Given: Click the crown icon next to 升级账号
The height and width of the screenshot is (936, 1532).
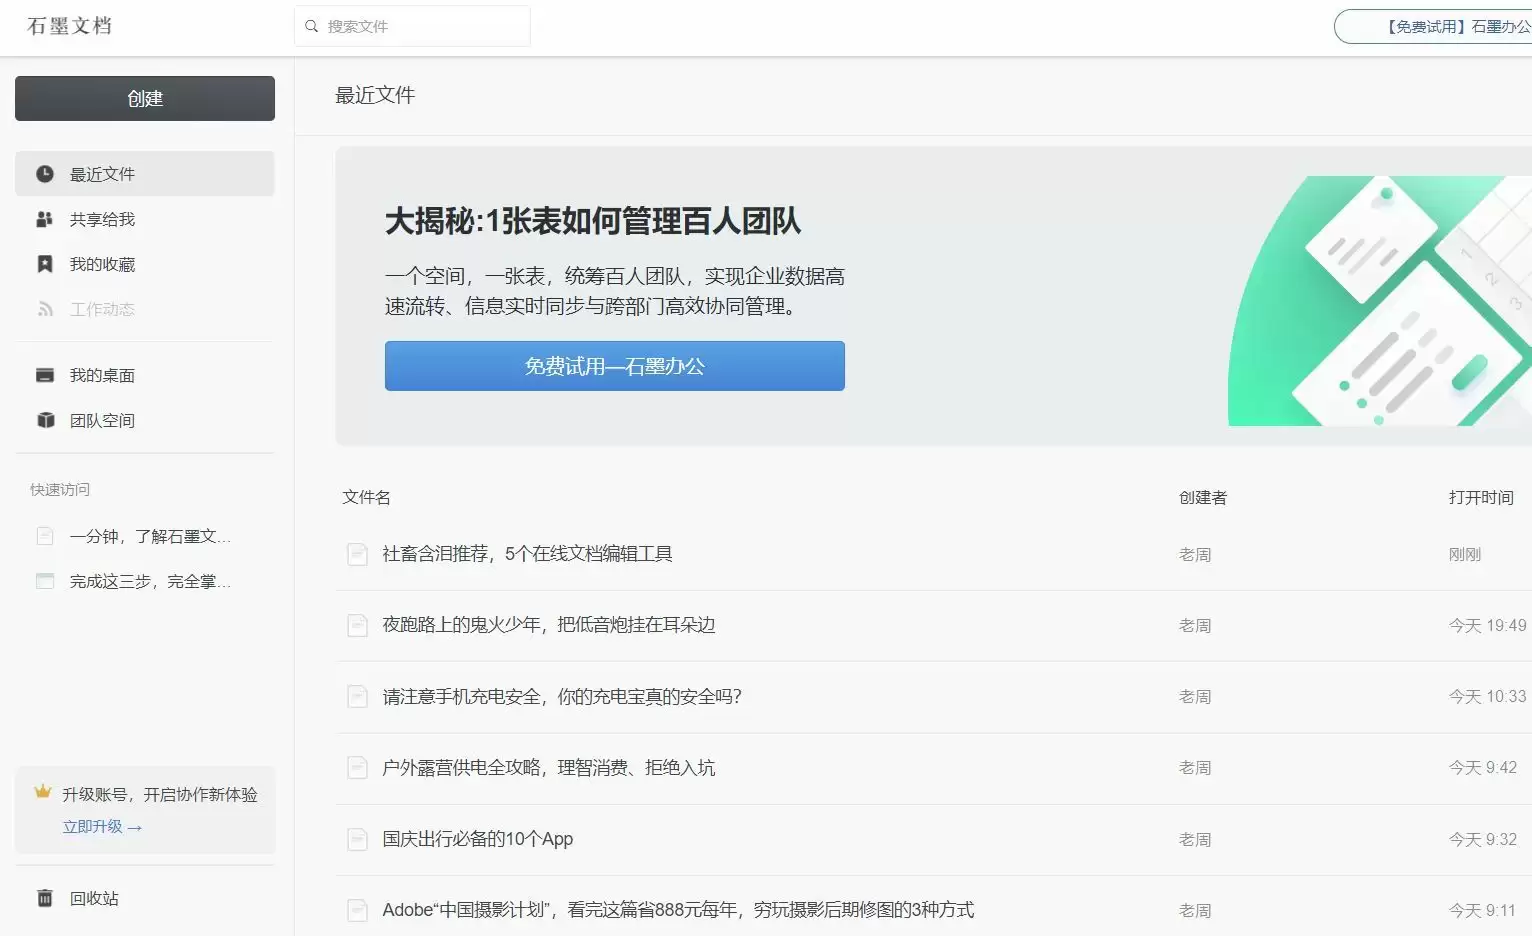Looking at the screenshot, I should point(42,790).
